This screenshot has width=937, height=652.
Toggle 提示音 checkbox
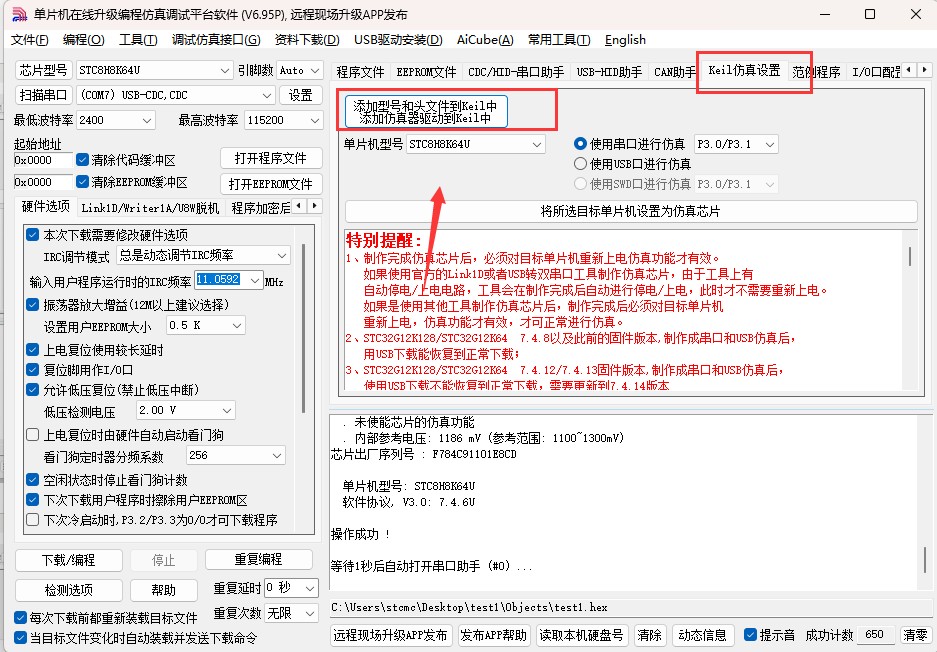tap(751, 635)
